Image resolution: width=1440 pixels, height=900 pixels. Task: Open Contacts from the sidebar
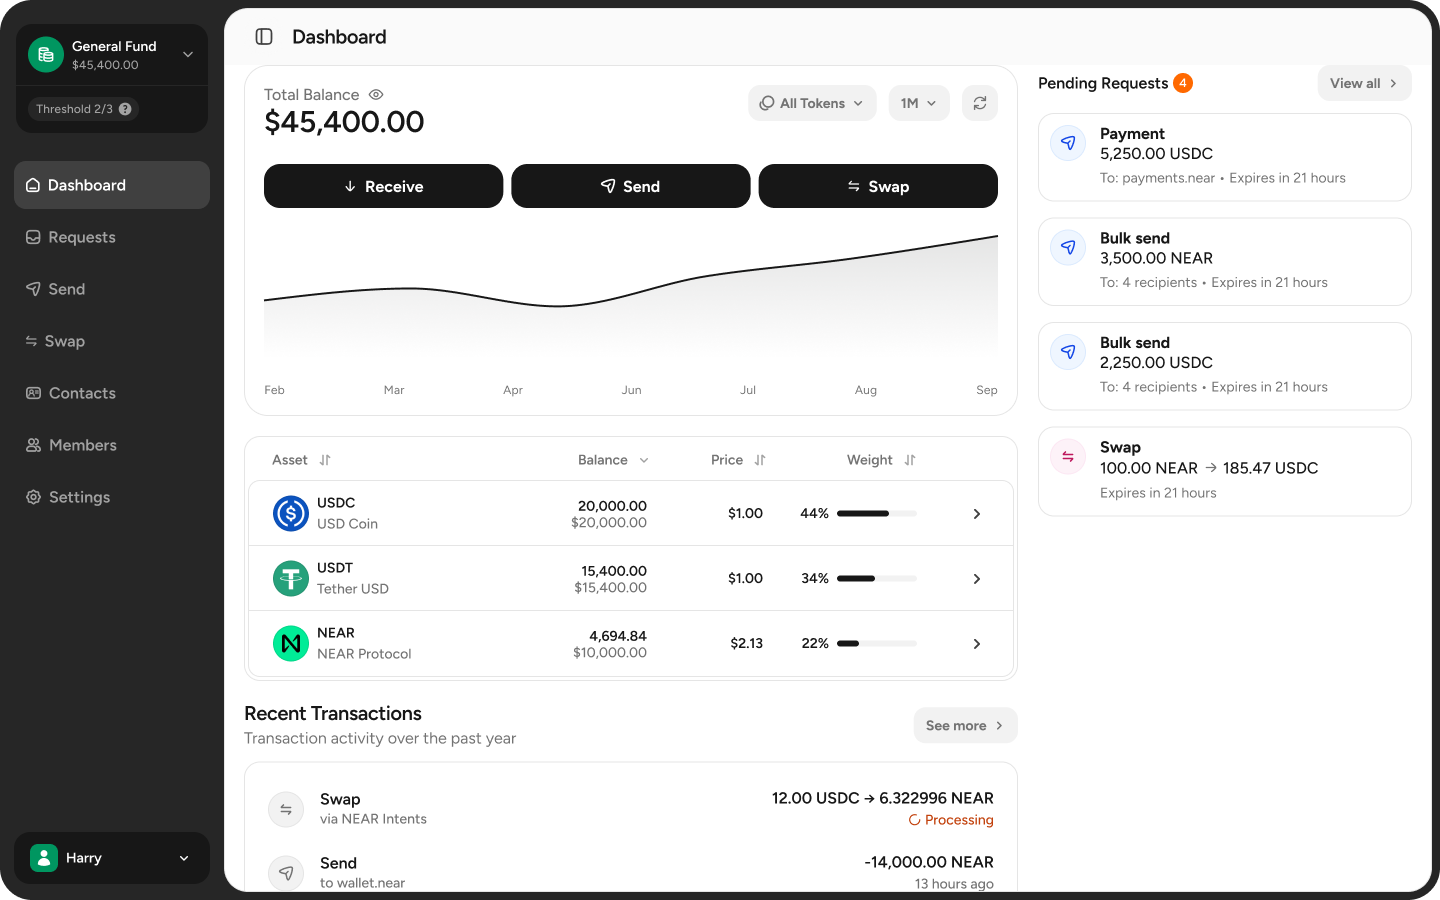[112, 393]
